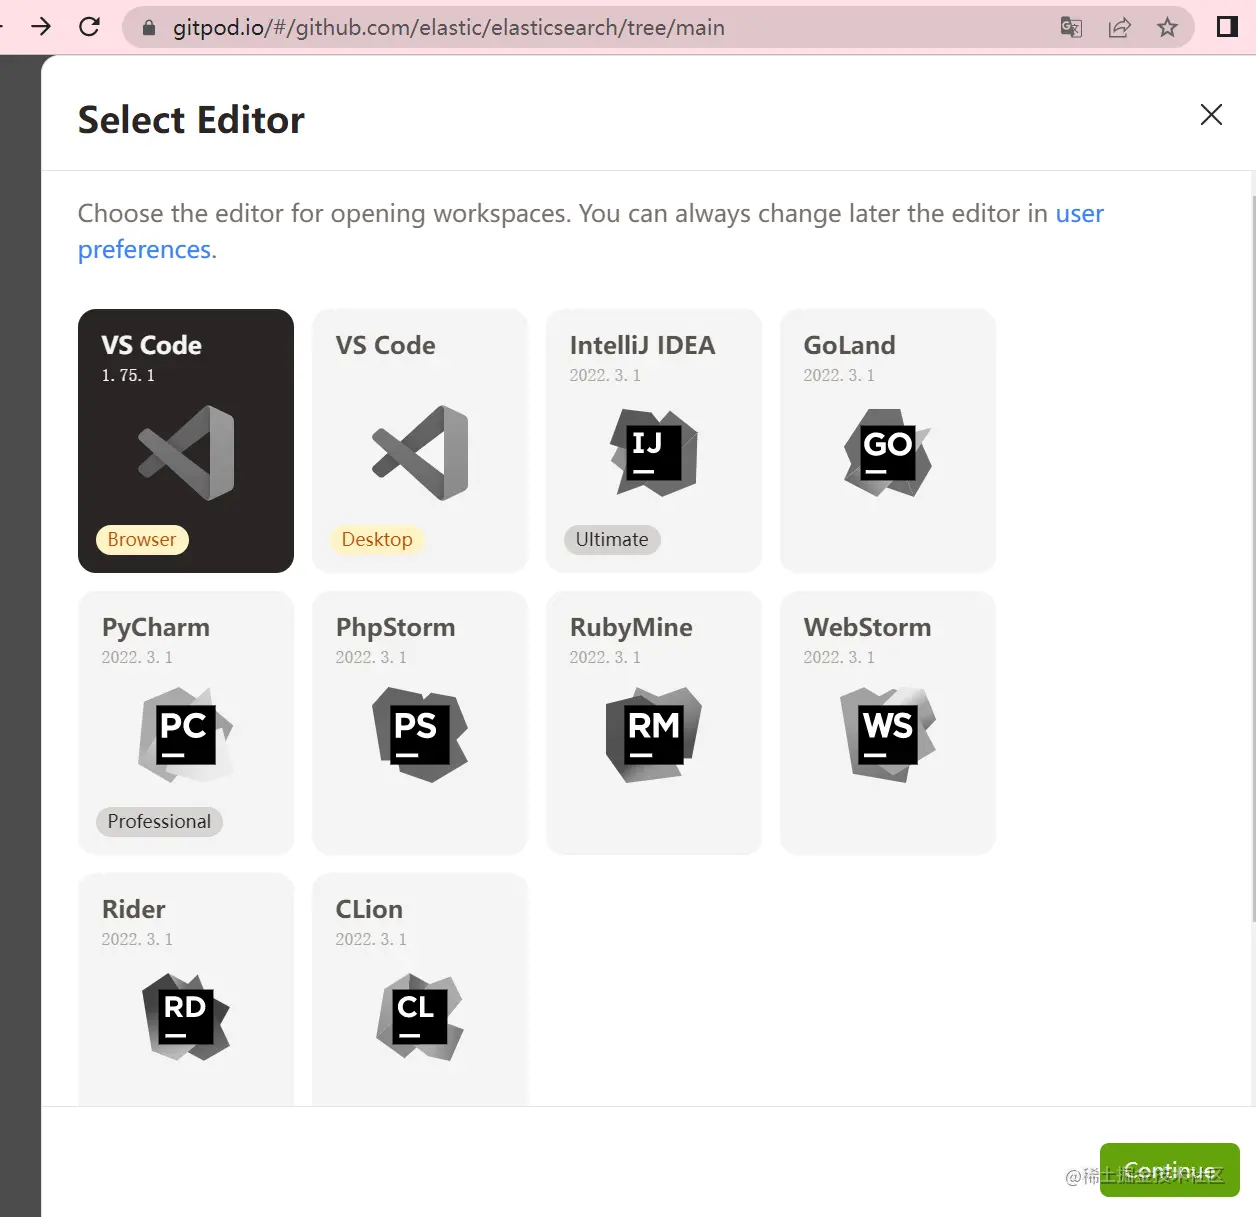Bookmark this page with star icon
The image size is (1256, 1217).
pyautogui.click(x=1167, y=27)
